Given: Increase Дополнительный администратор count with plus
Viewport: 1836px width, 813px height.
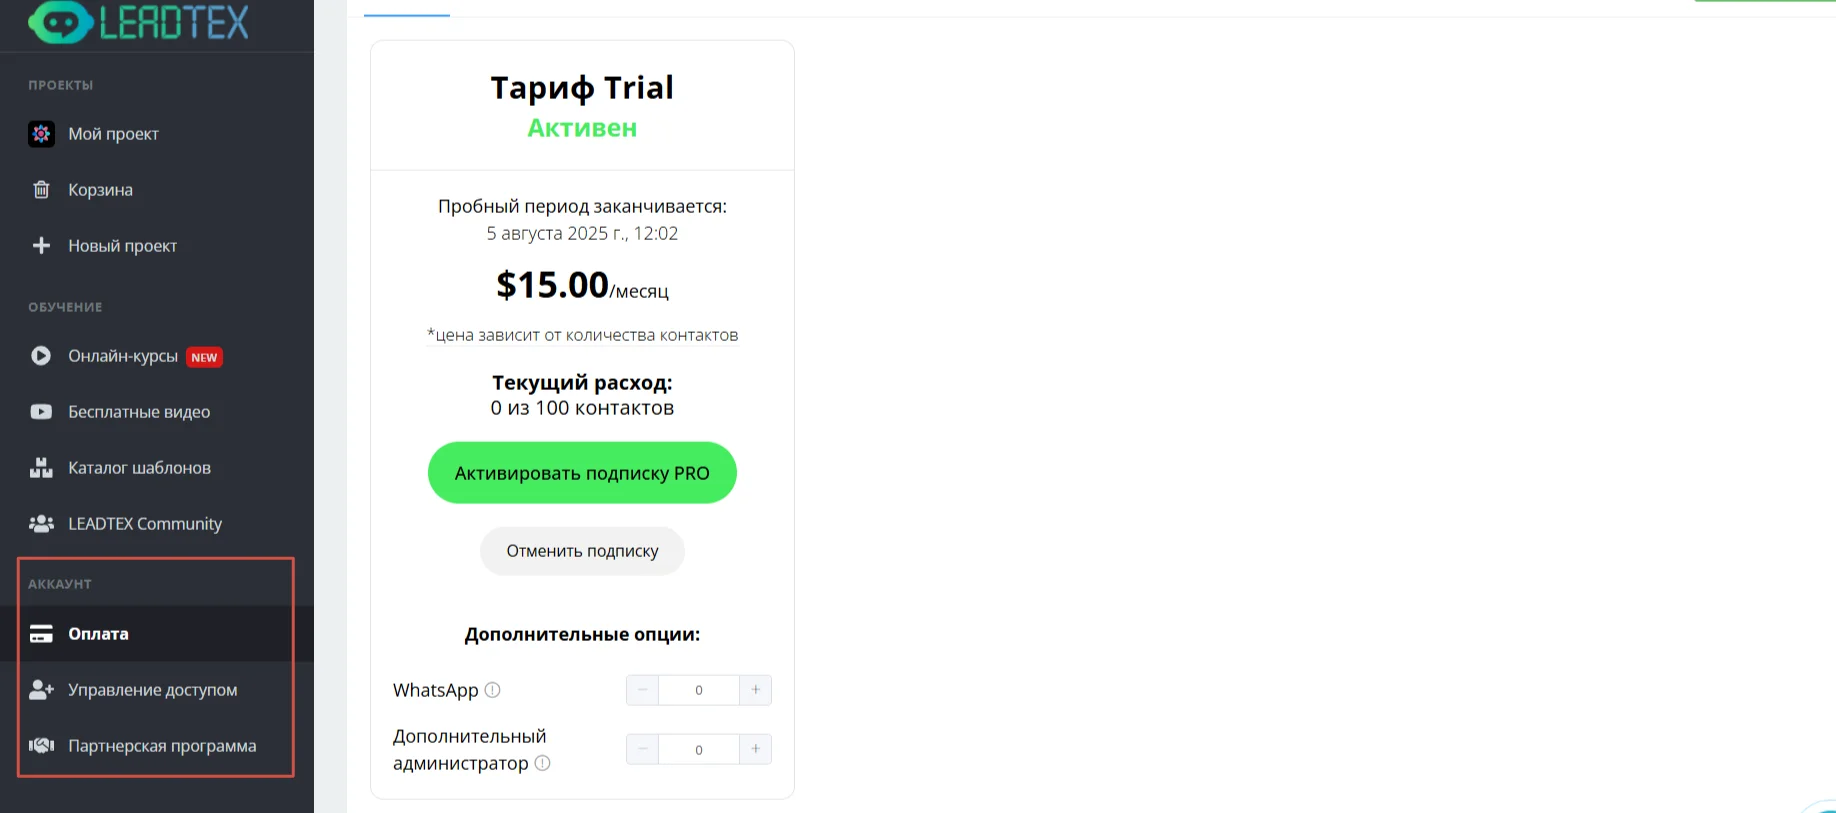Looking at the screenshot, I should pyautogui.click(x=755, y=749).
